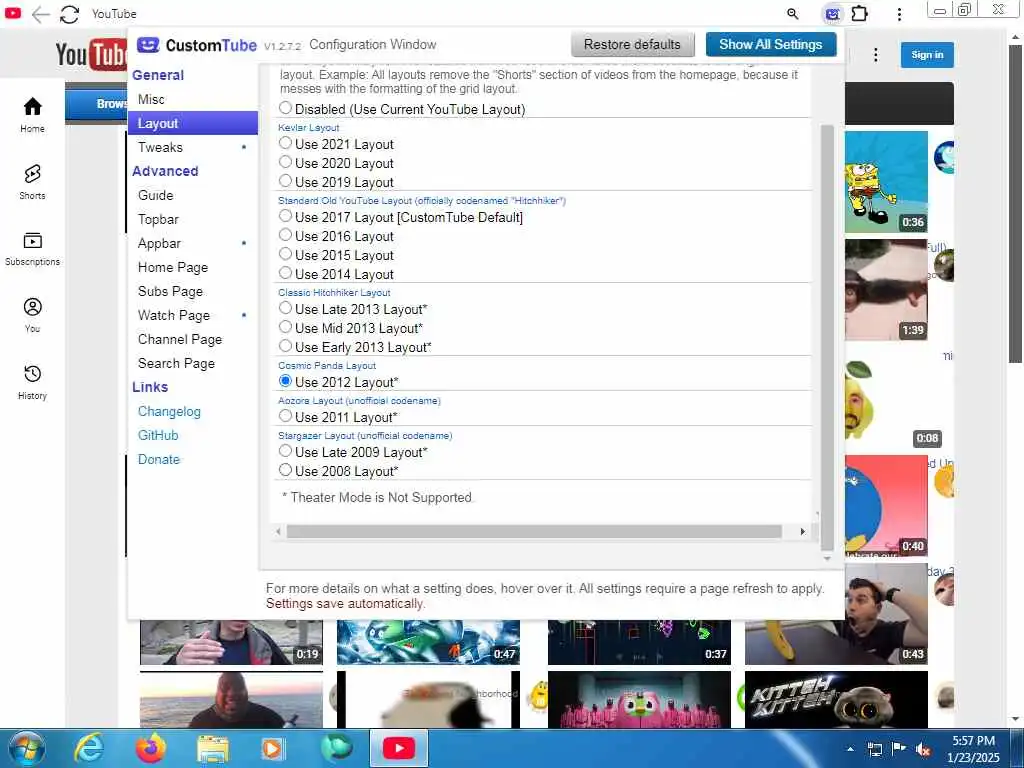Click the browser back arrow icon

pos(40,14)
